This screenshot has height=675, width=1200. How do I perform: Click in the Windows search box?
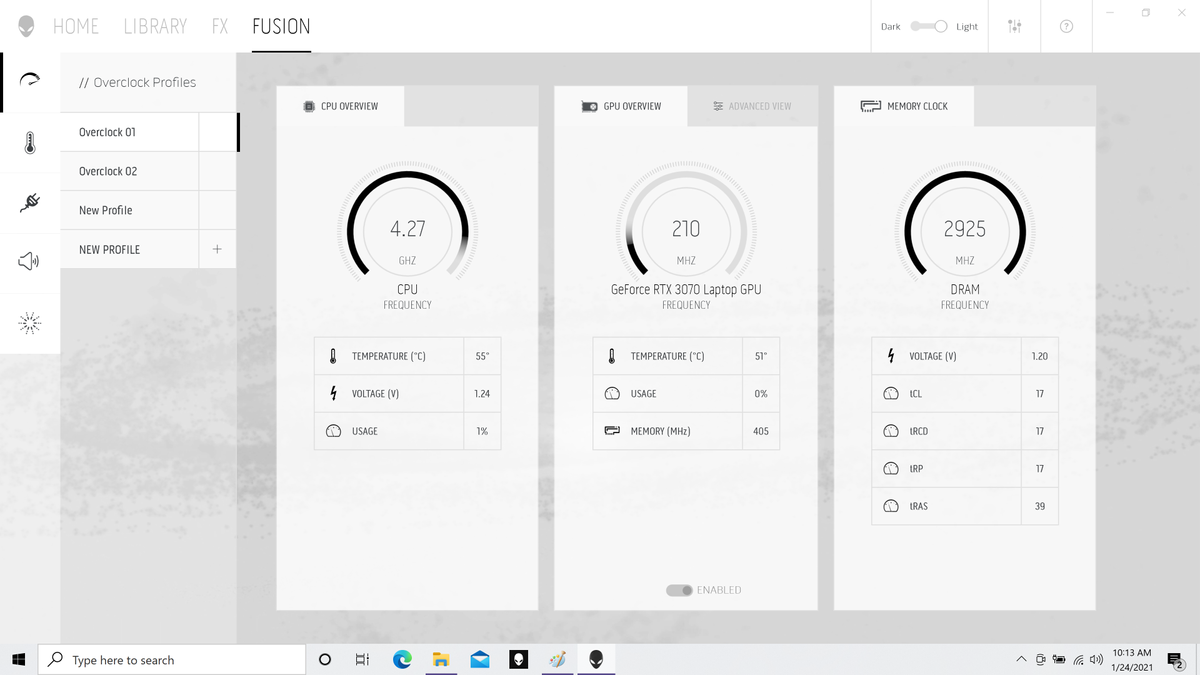(x=171, y=659)
